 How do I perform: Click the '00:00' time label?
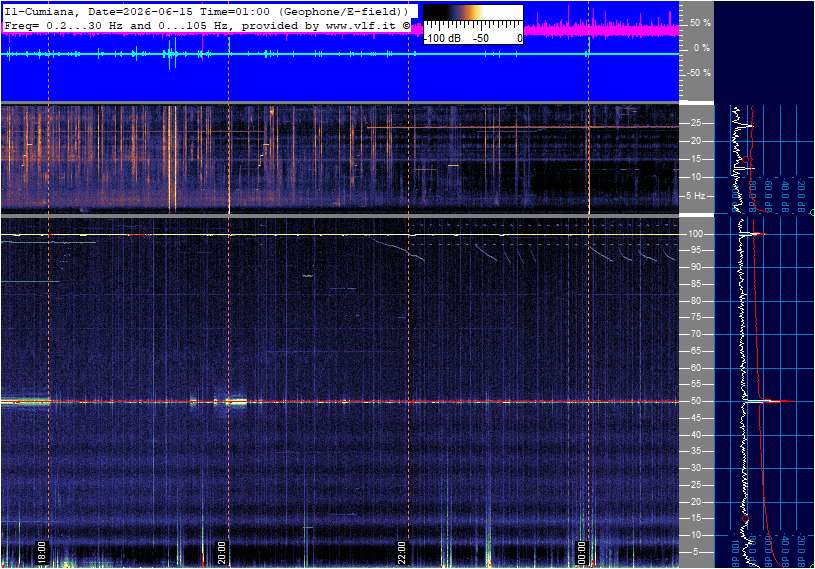coord(581,552)
